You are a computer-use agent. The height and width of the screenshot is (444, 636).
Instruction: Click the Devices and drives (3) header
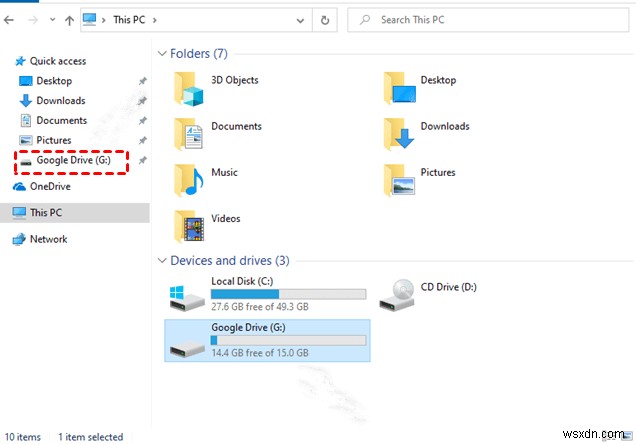click(230, 260)
